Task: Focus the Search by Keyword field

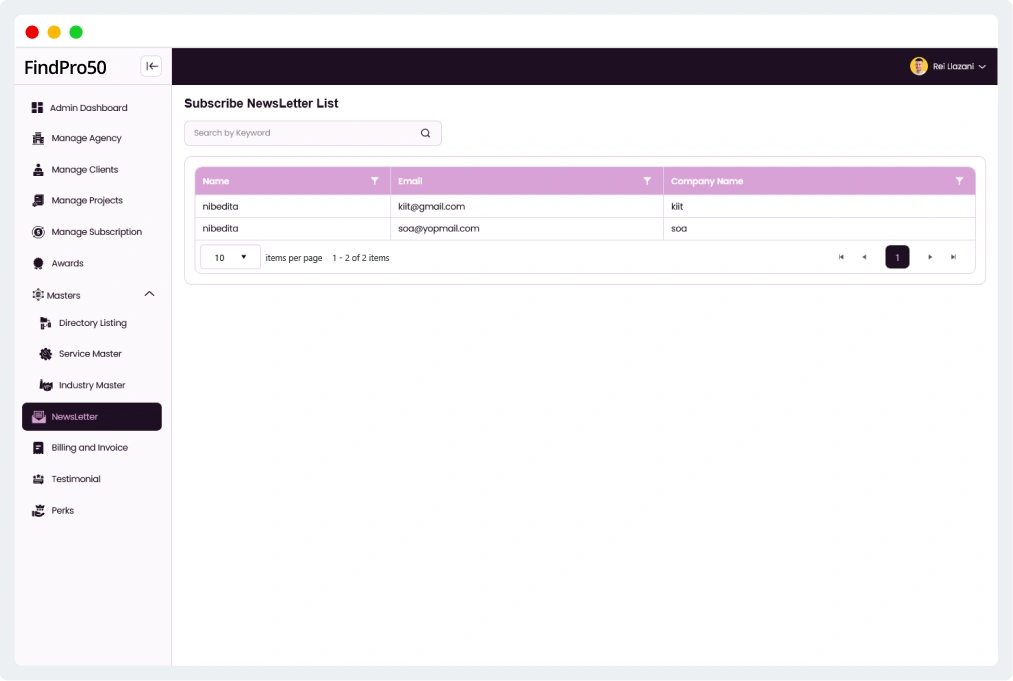Action: [x=300, y=133]
